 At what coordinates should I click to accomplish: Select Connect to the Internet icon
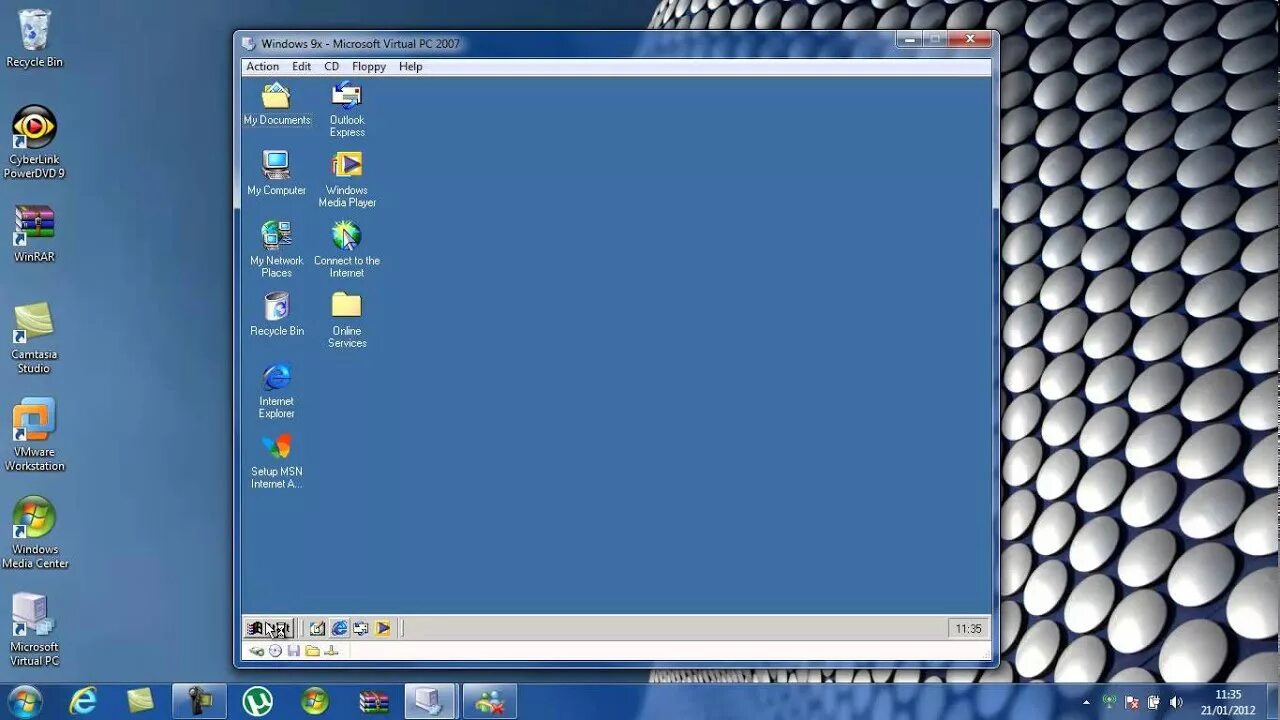click(347, 250)
